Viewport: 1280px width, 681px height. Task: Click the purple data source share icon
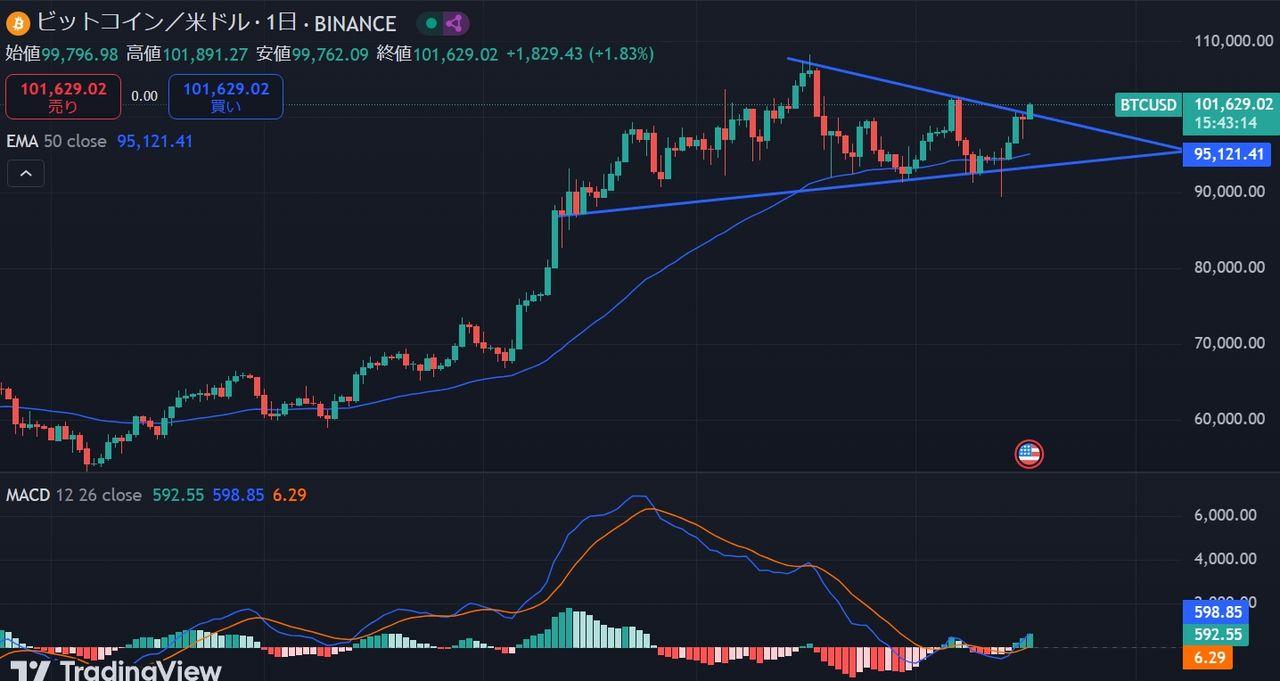pos(453,23)
